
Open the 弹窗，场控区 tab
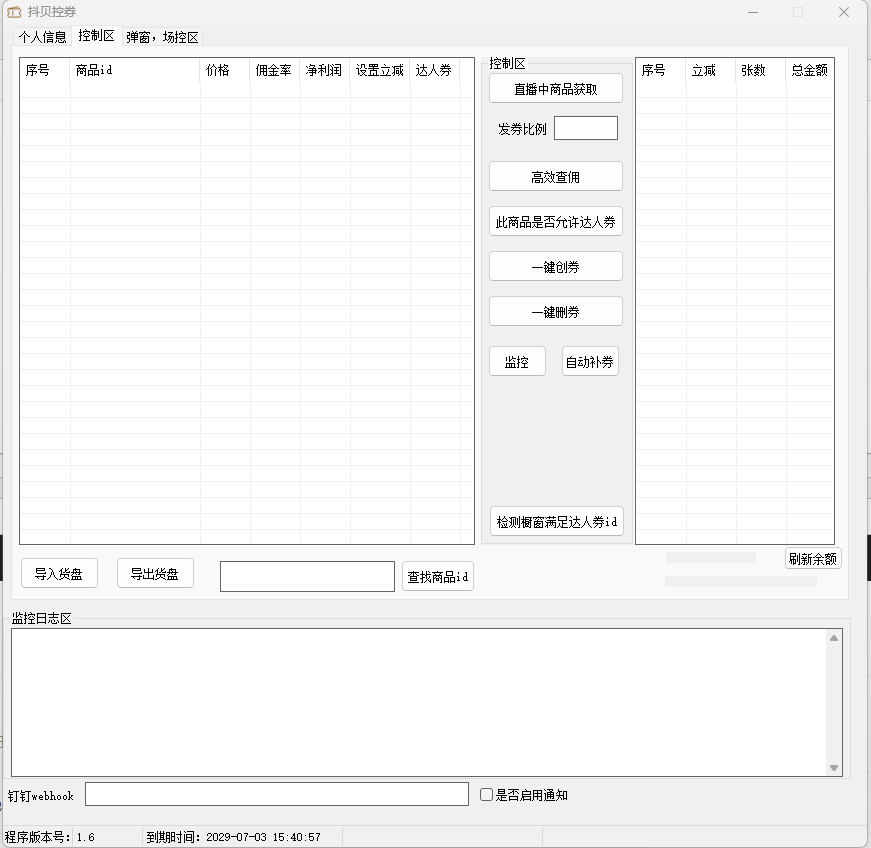162,37
